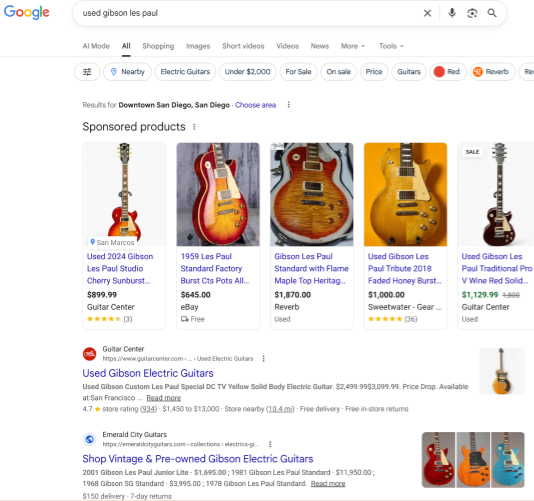Open three-dot menu for Guitar Center result
The width and height of the screenshot is (534, 501).
tap(263, 359)
